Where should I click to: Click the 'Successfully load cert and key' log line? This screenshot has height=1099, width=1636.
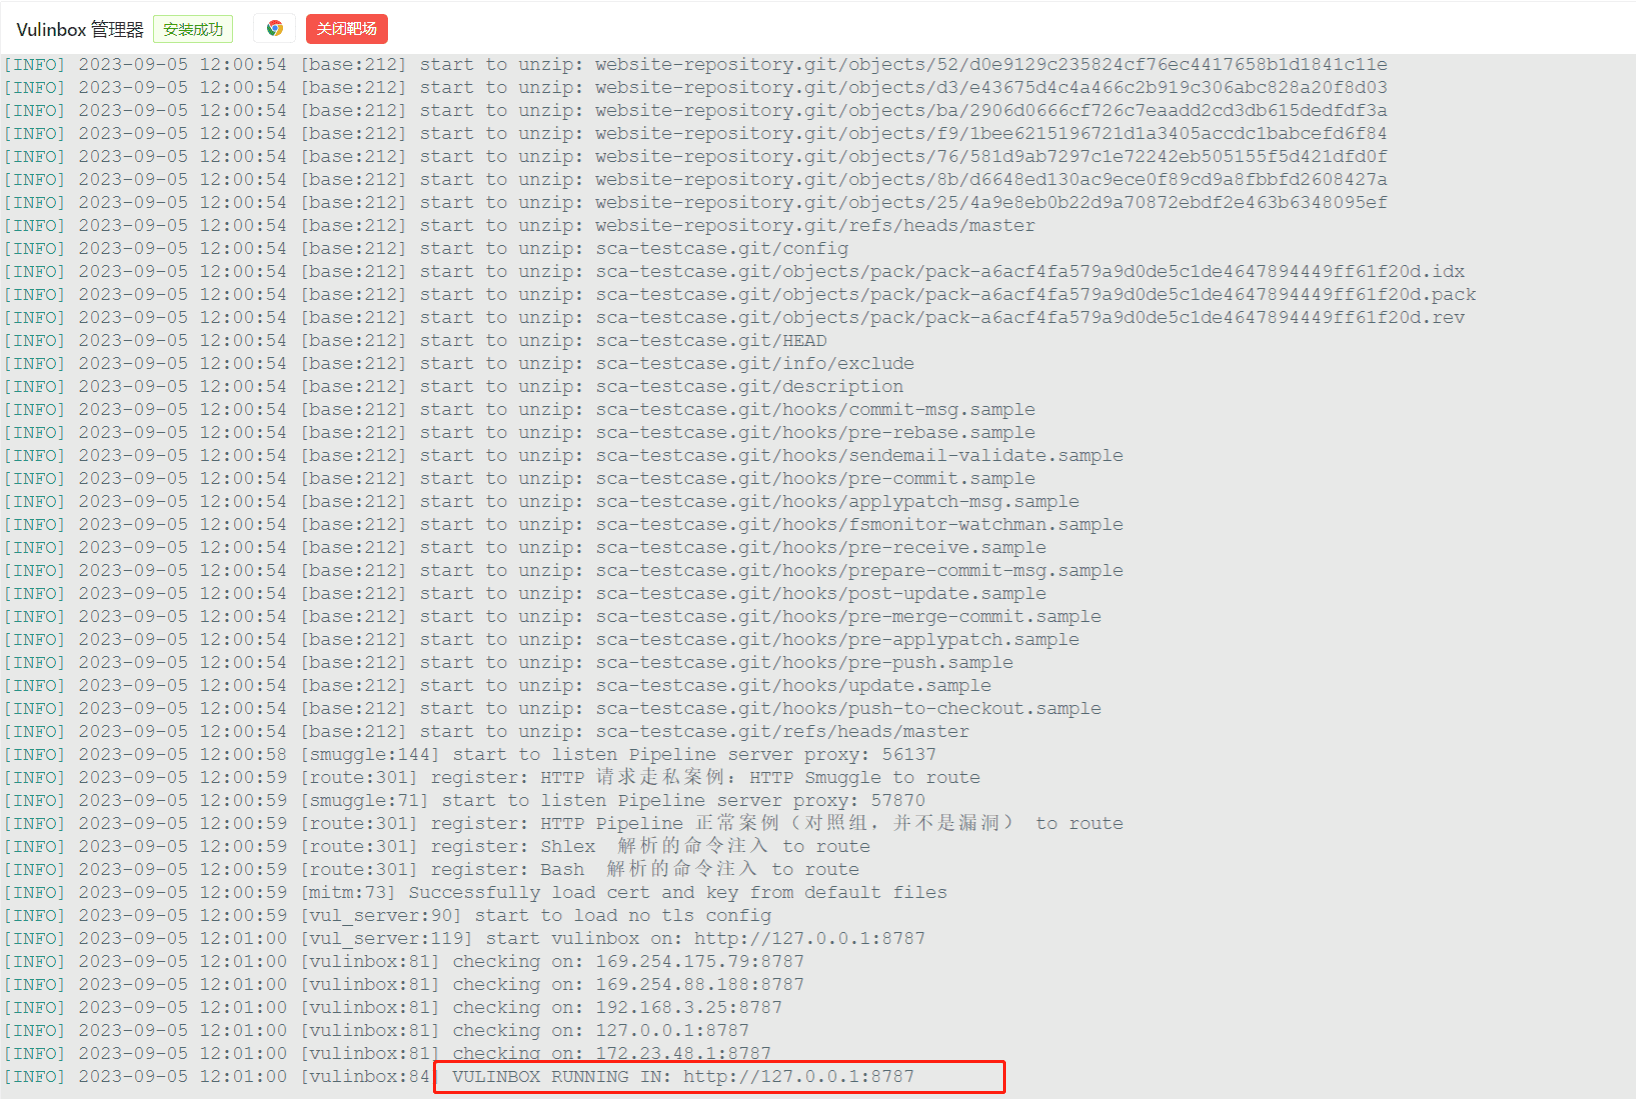(677, 893)
